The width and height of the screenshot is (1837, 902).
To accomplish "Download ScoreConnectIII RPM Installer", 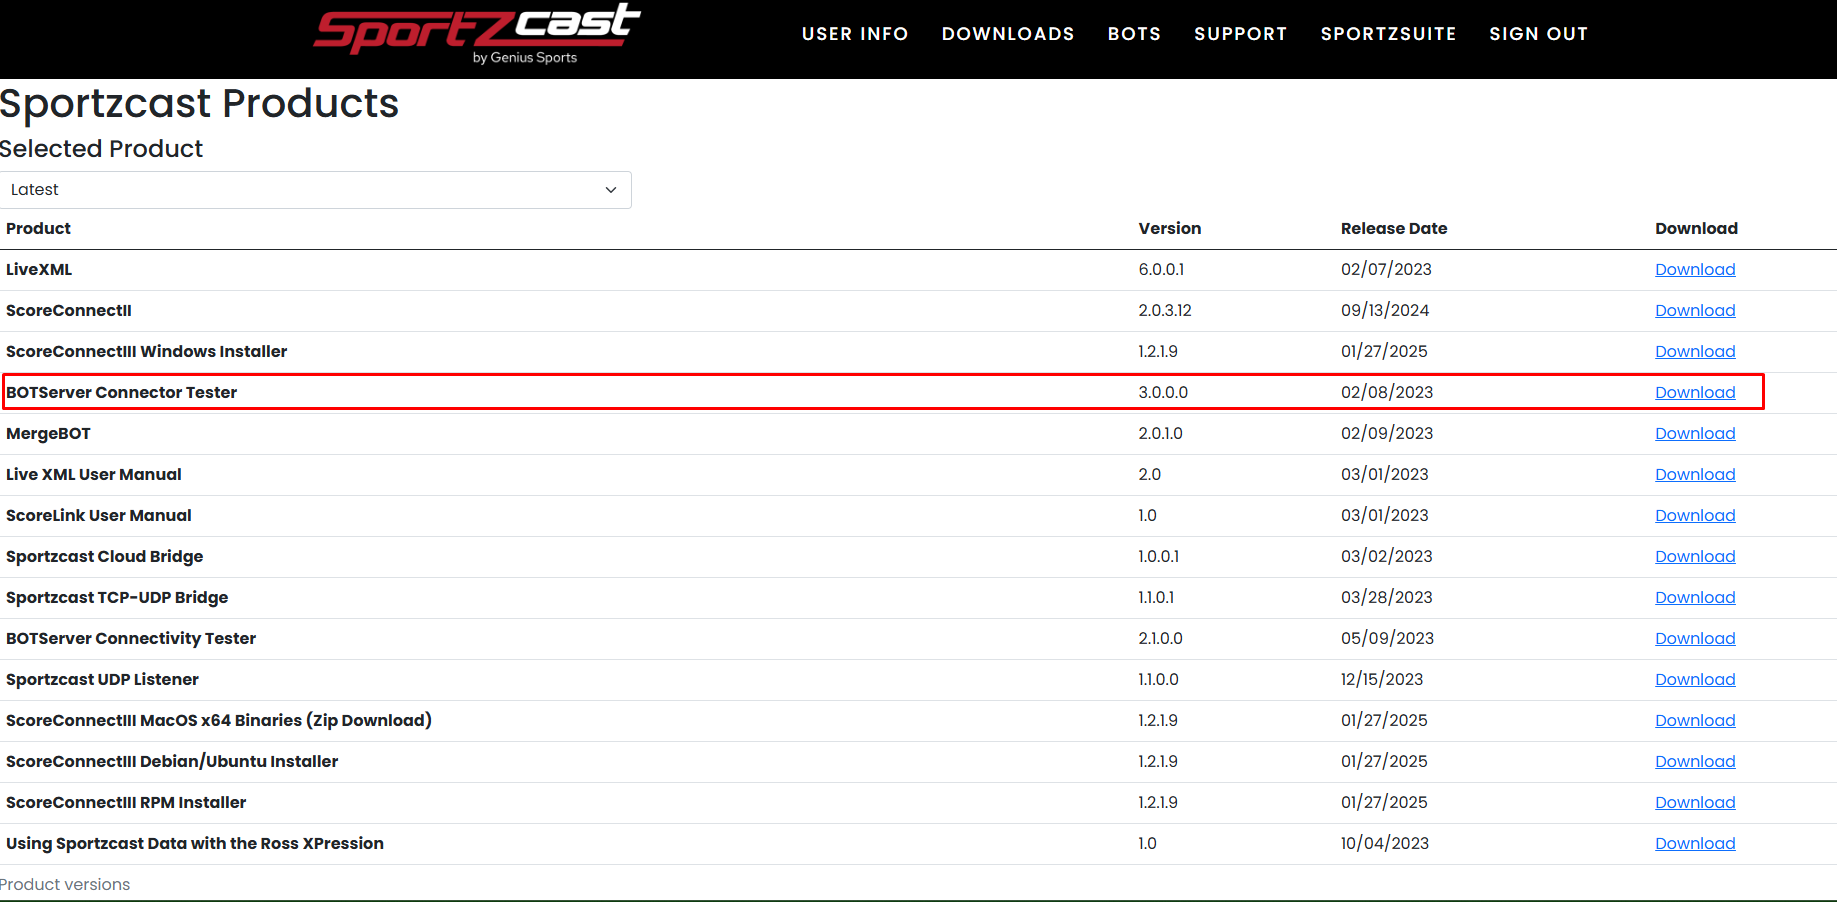I will pos(1695,802).
